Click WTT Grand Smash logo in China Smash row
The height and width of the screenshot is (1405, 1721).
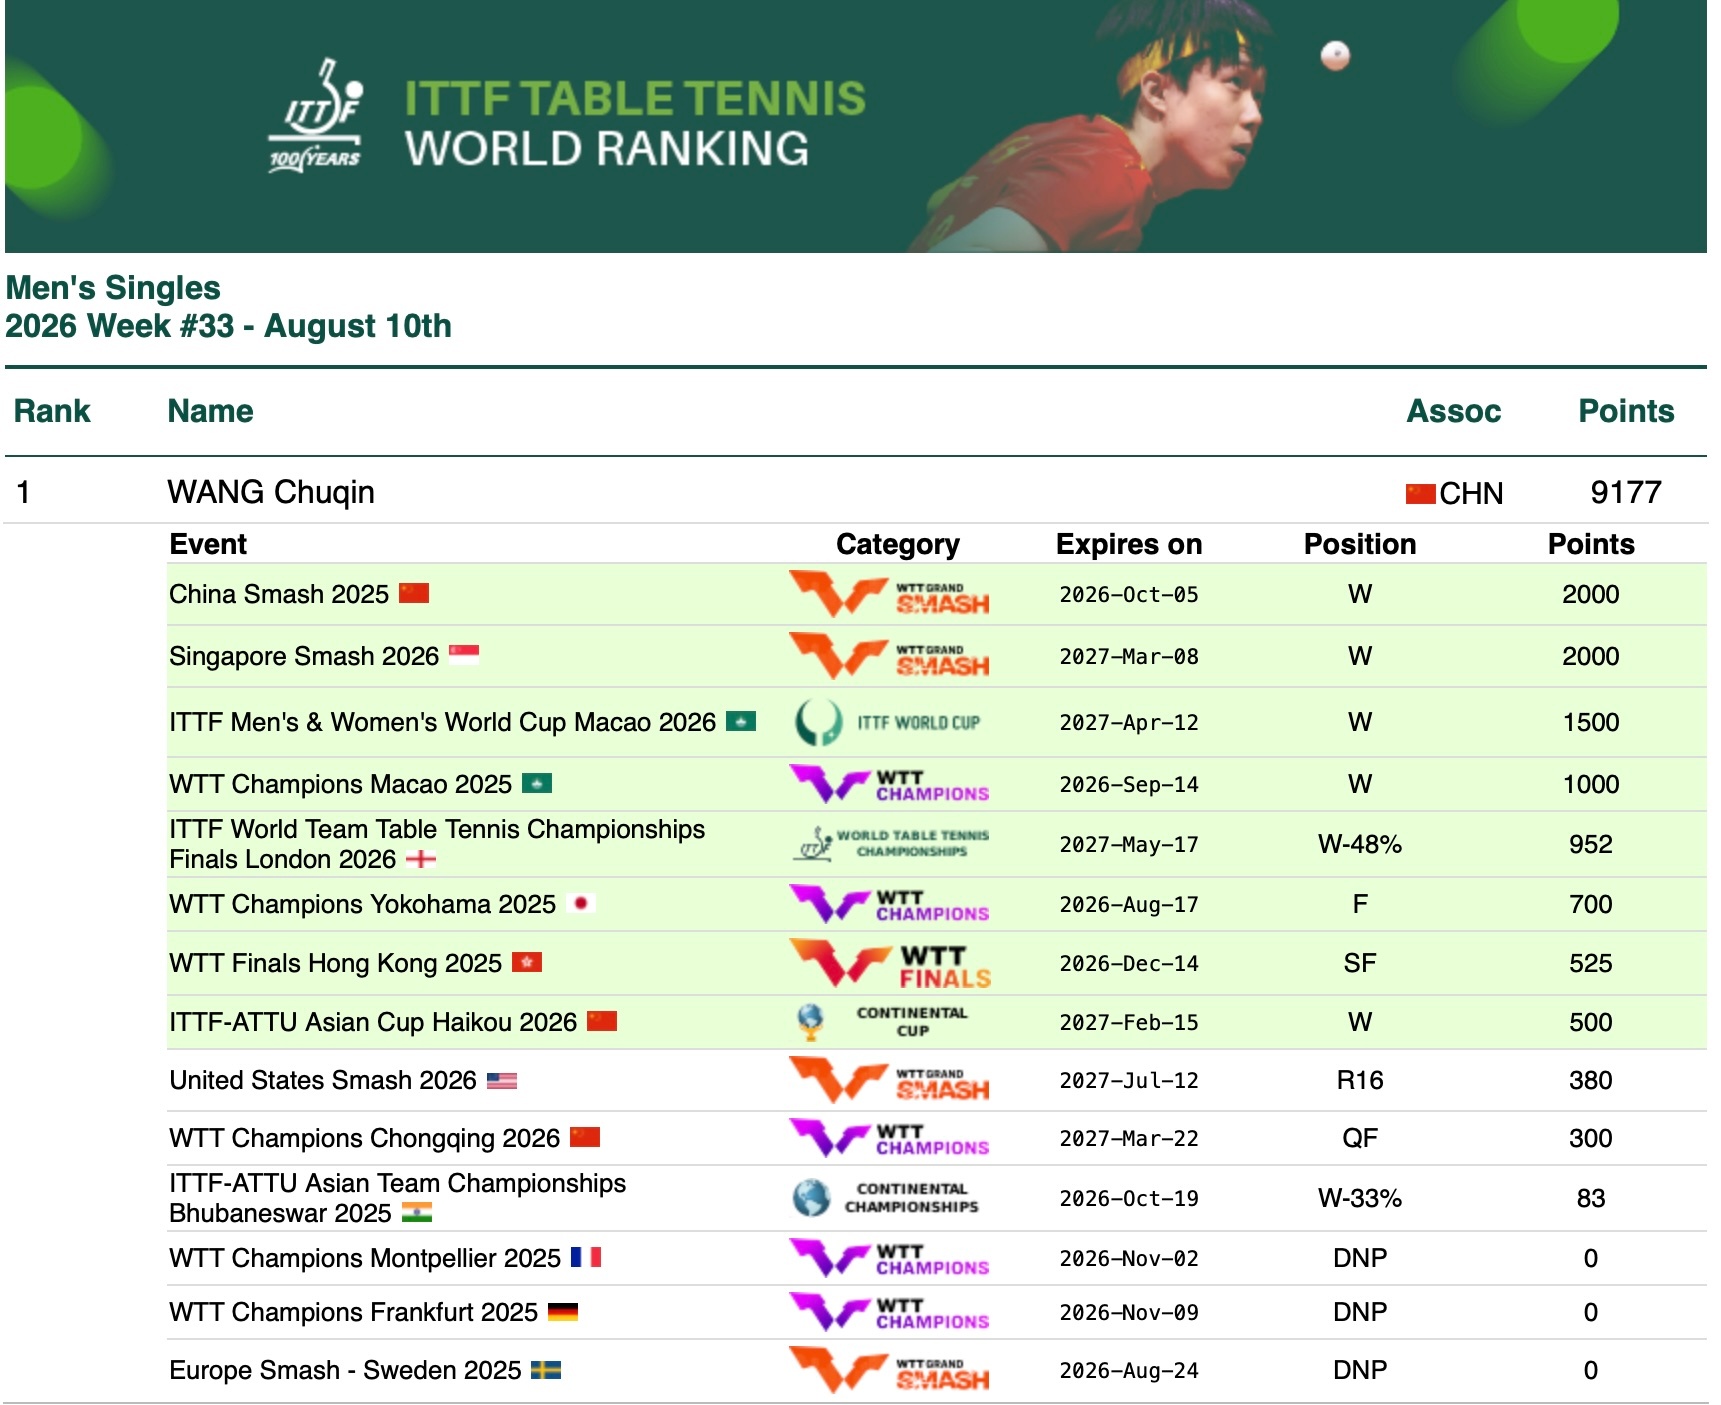(x=890, y=594)
